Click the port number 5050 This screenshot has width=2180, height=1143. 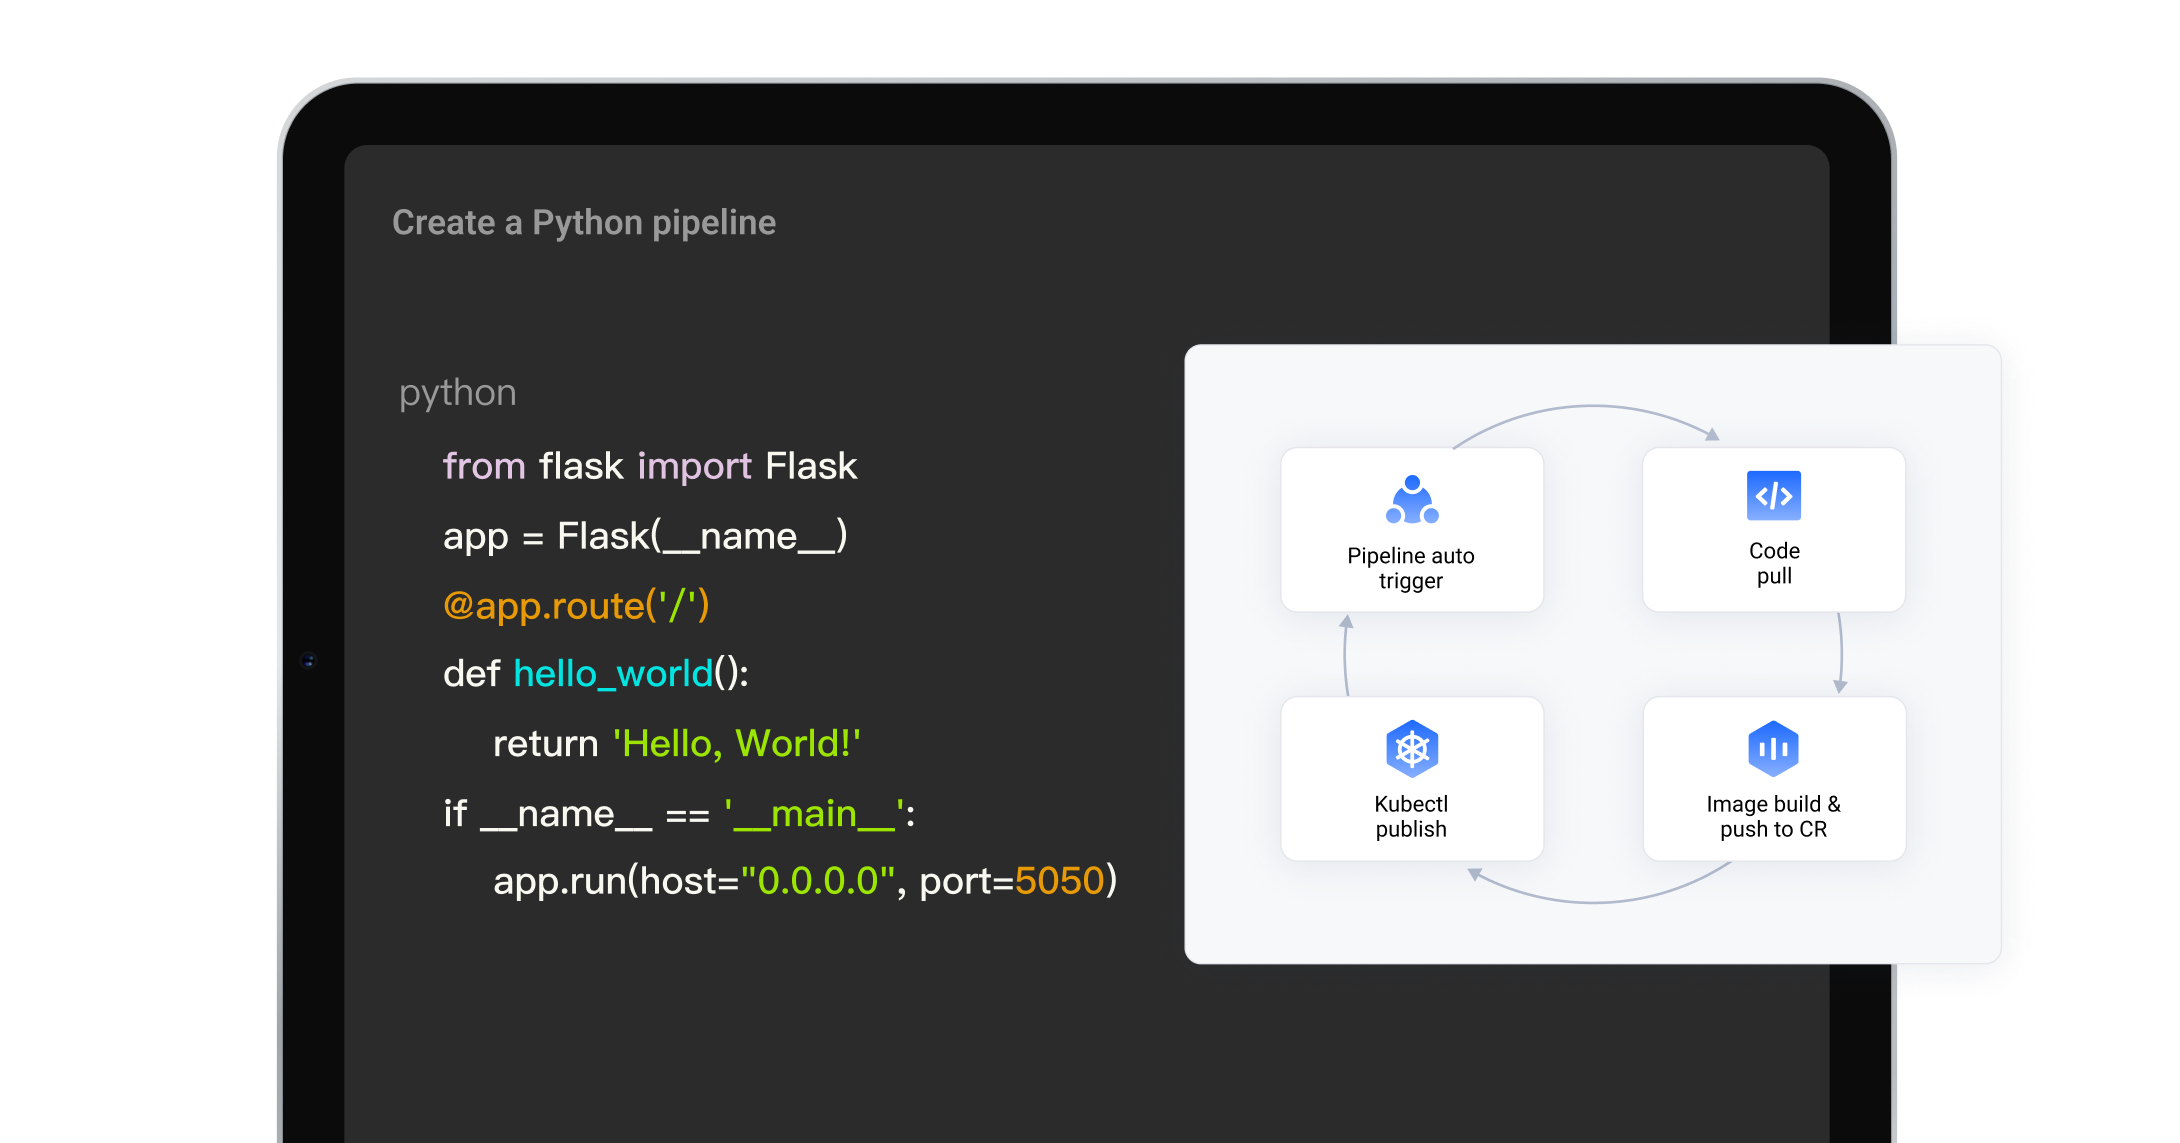point(1059,881)
